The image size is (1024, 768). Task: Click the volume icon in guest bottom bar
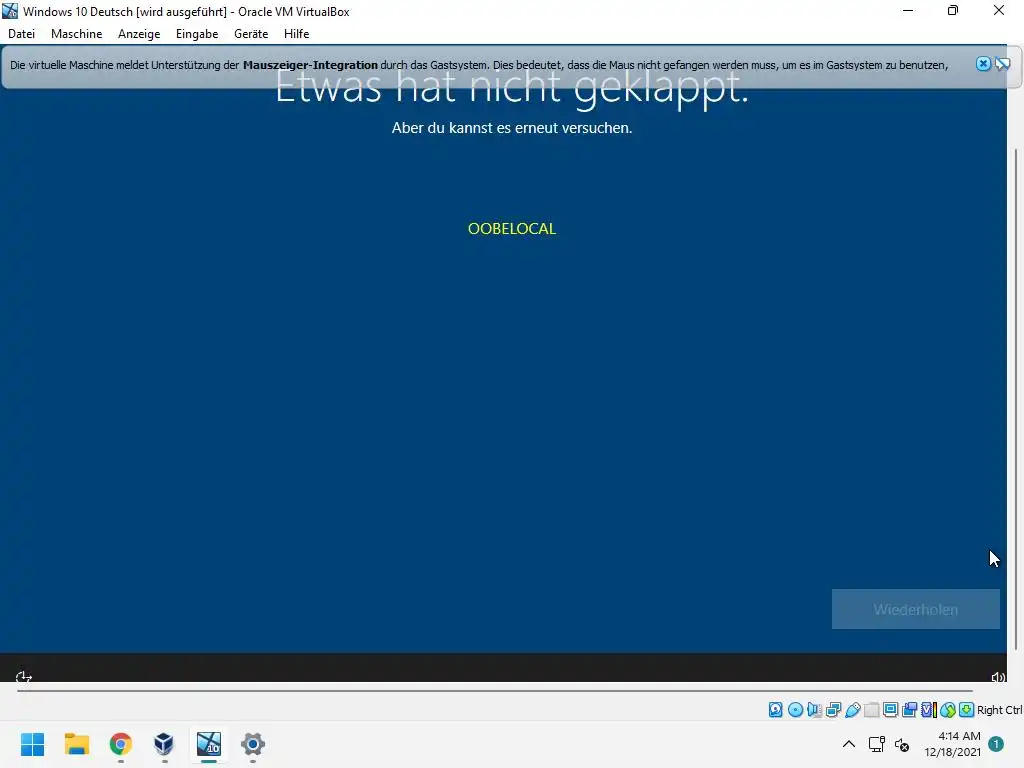click(x=998, y=677)
